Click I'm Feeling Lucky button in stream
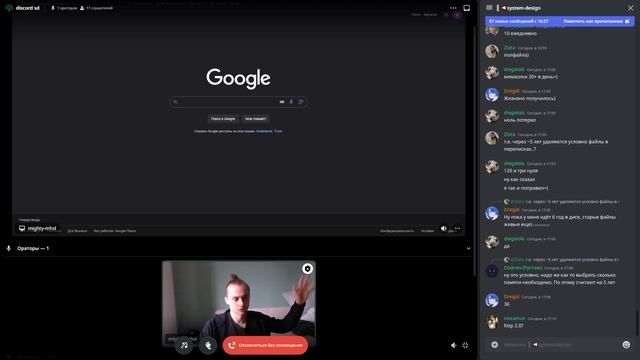Image resolution: width=640 pixels, height=360 pixels. 256,119
